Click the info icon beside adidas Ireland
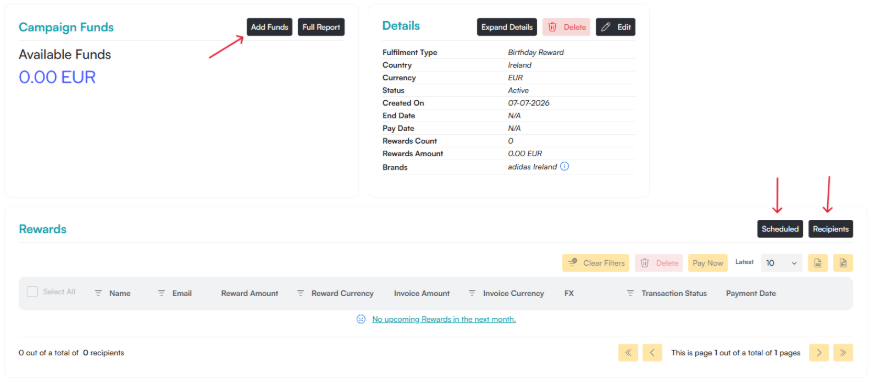The height and width of the screenshot is (385, 874). pyautogui.click(x=564, y=167)
